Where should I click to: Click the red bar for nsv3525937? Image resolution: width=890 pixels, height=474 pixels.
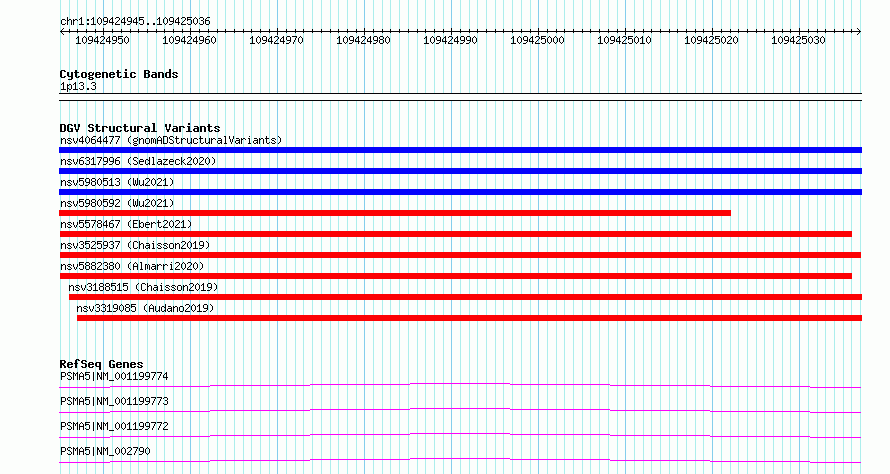pos(460,255)
